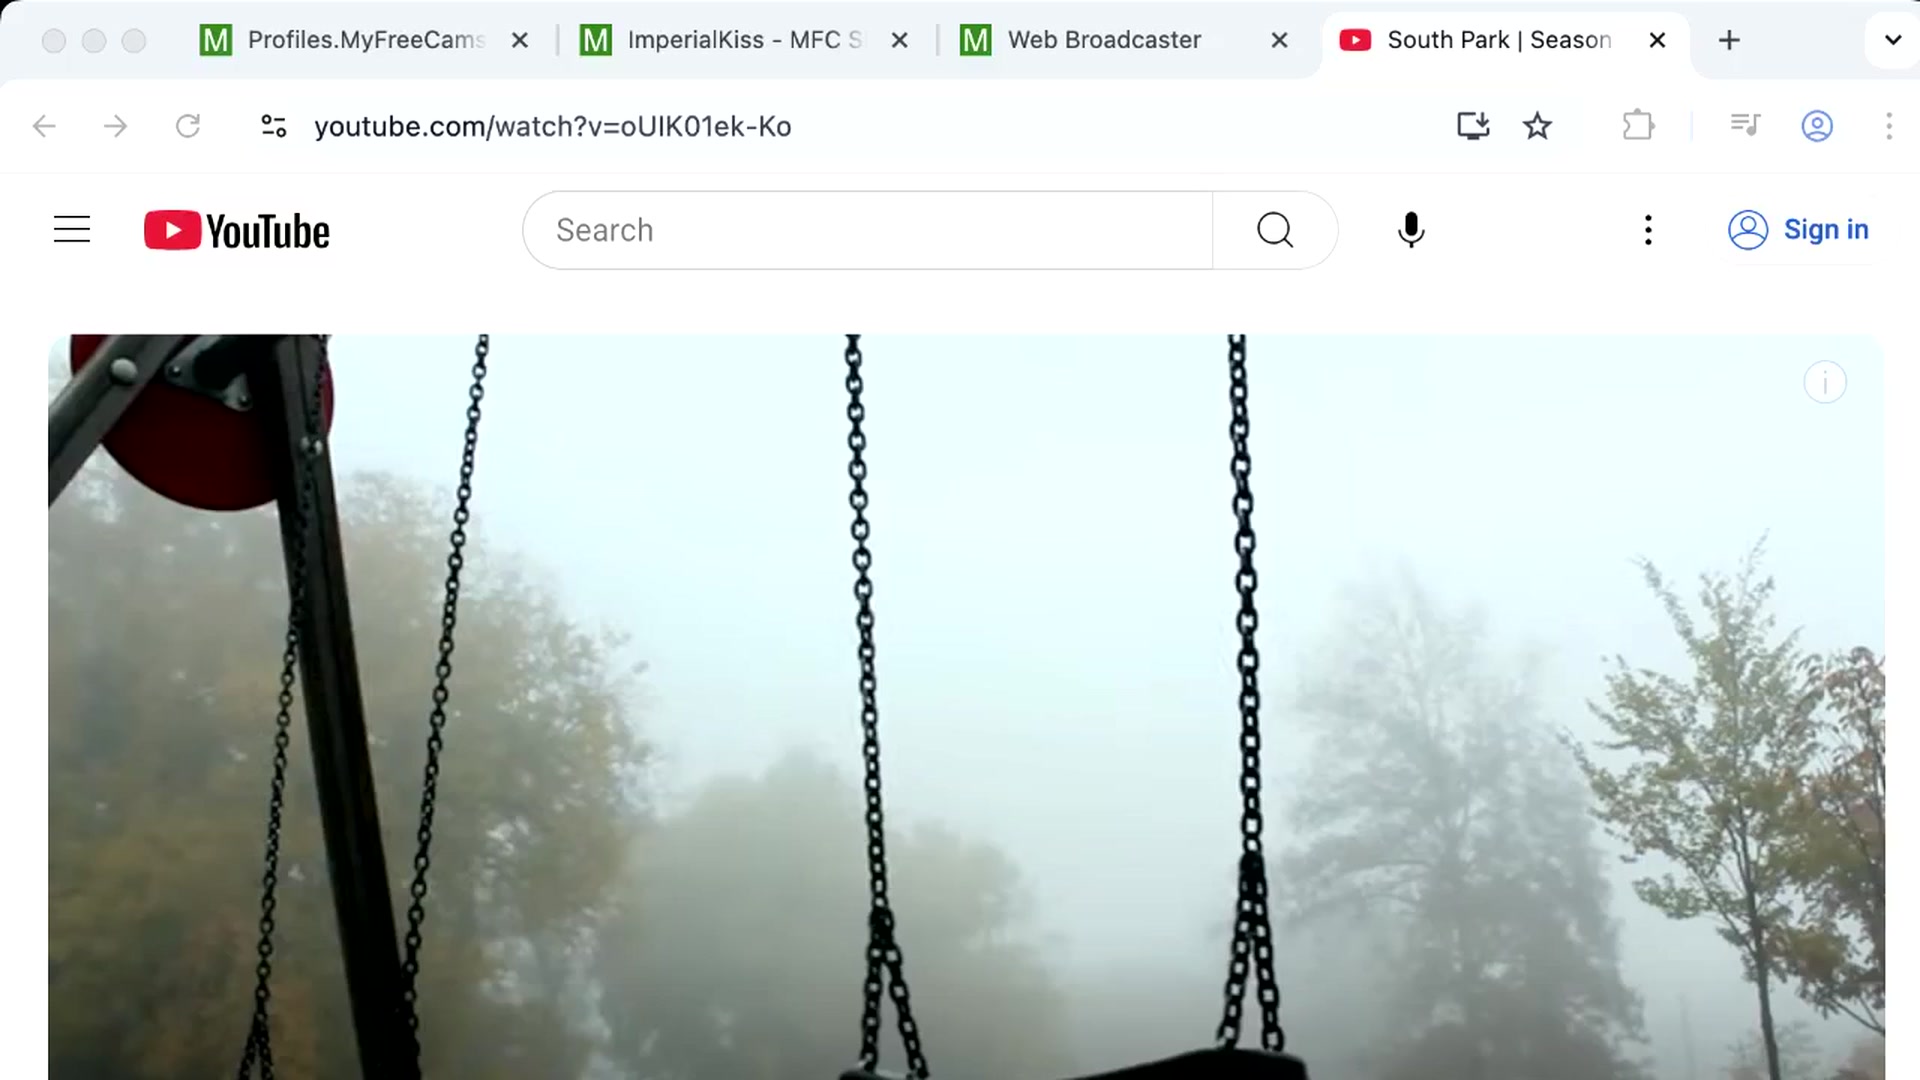1920x1080 pixels.
Task: Open Chrome profile avatar
Action: point(1817,126)
